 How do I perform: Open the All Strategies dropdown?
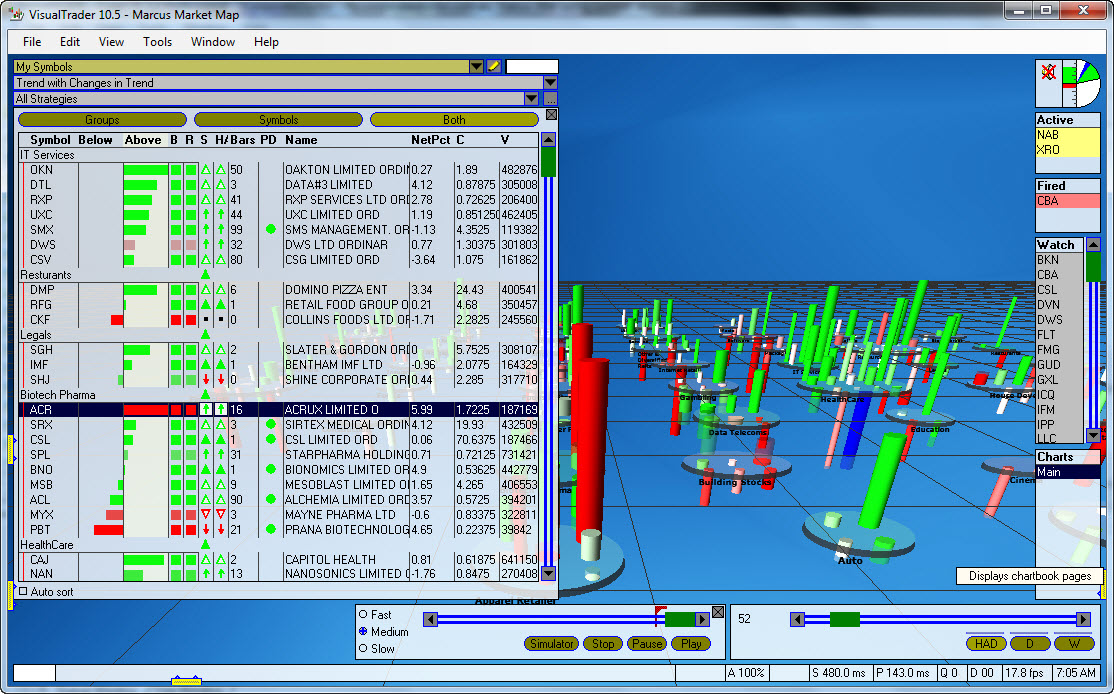531,99
